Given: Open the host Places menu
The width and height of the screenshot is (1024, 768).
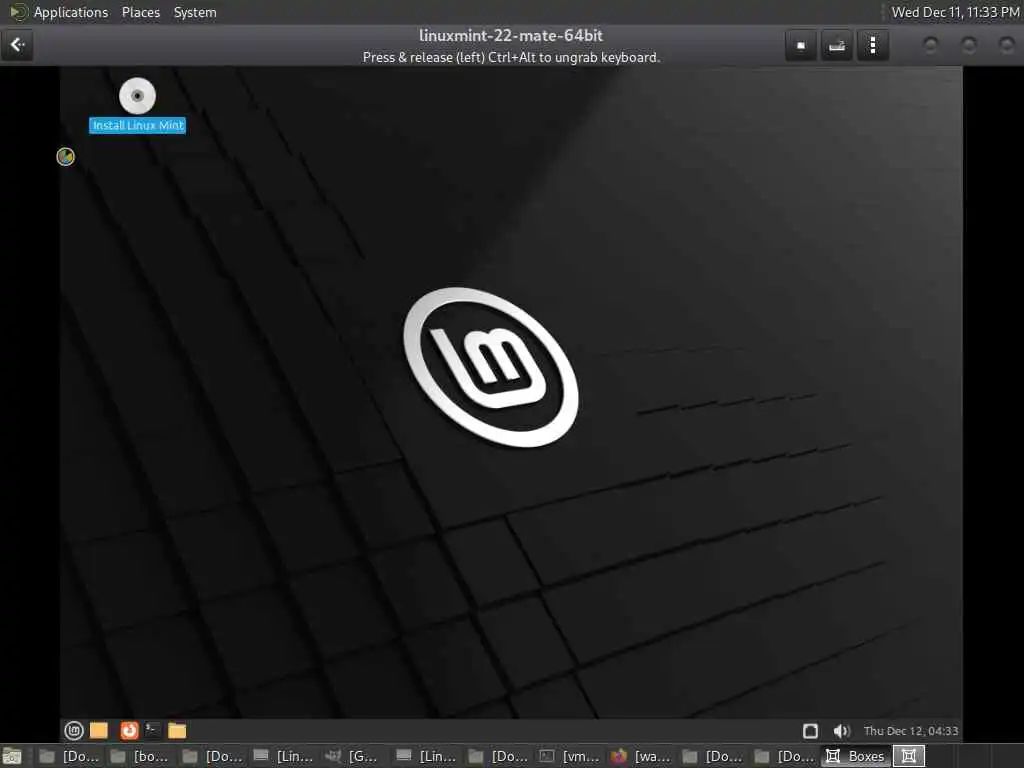Looking at the screenshot, I should pos(140,12).
